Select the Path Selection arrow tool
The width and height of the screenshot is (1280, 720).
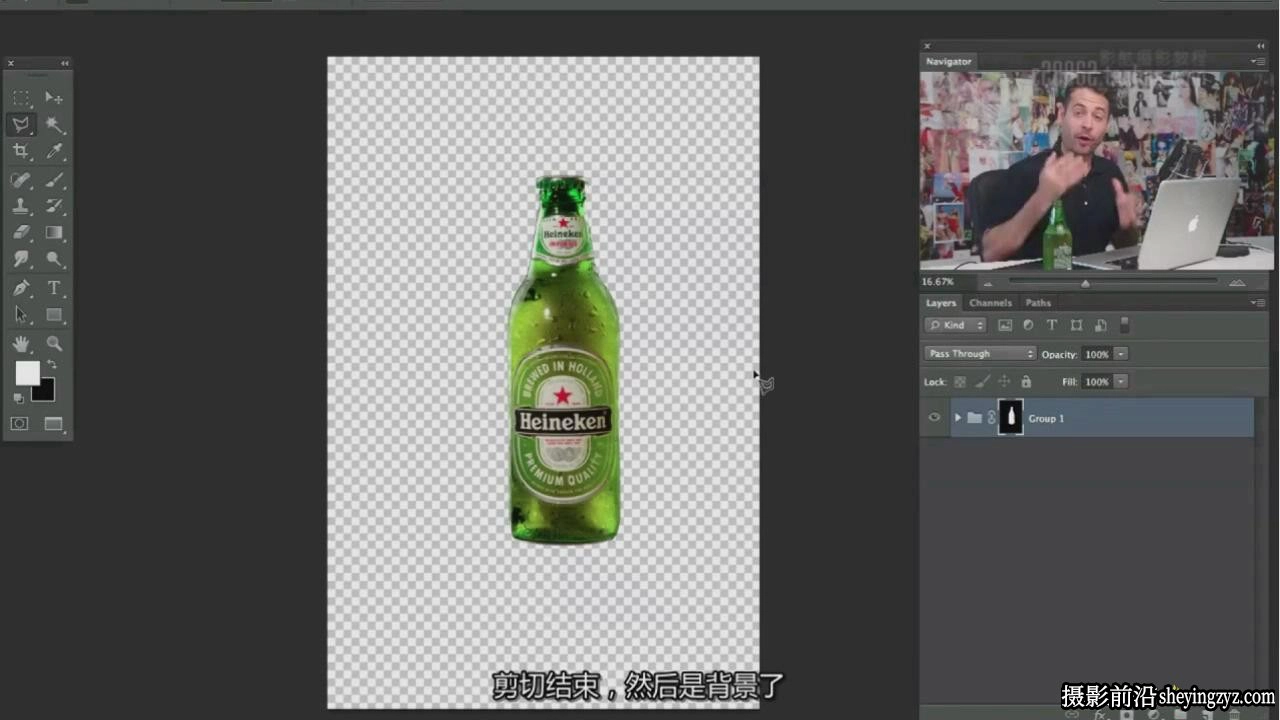[x=21, y=314]
